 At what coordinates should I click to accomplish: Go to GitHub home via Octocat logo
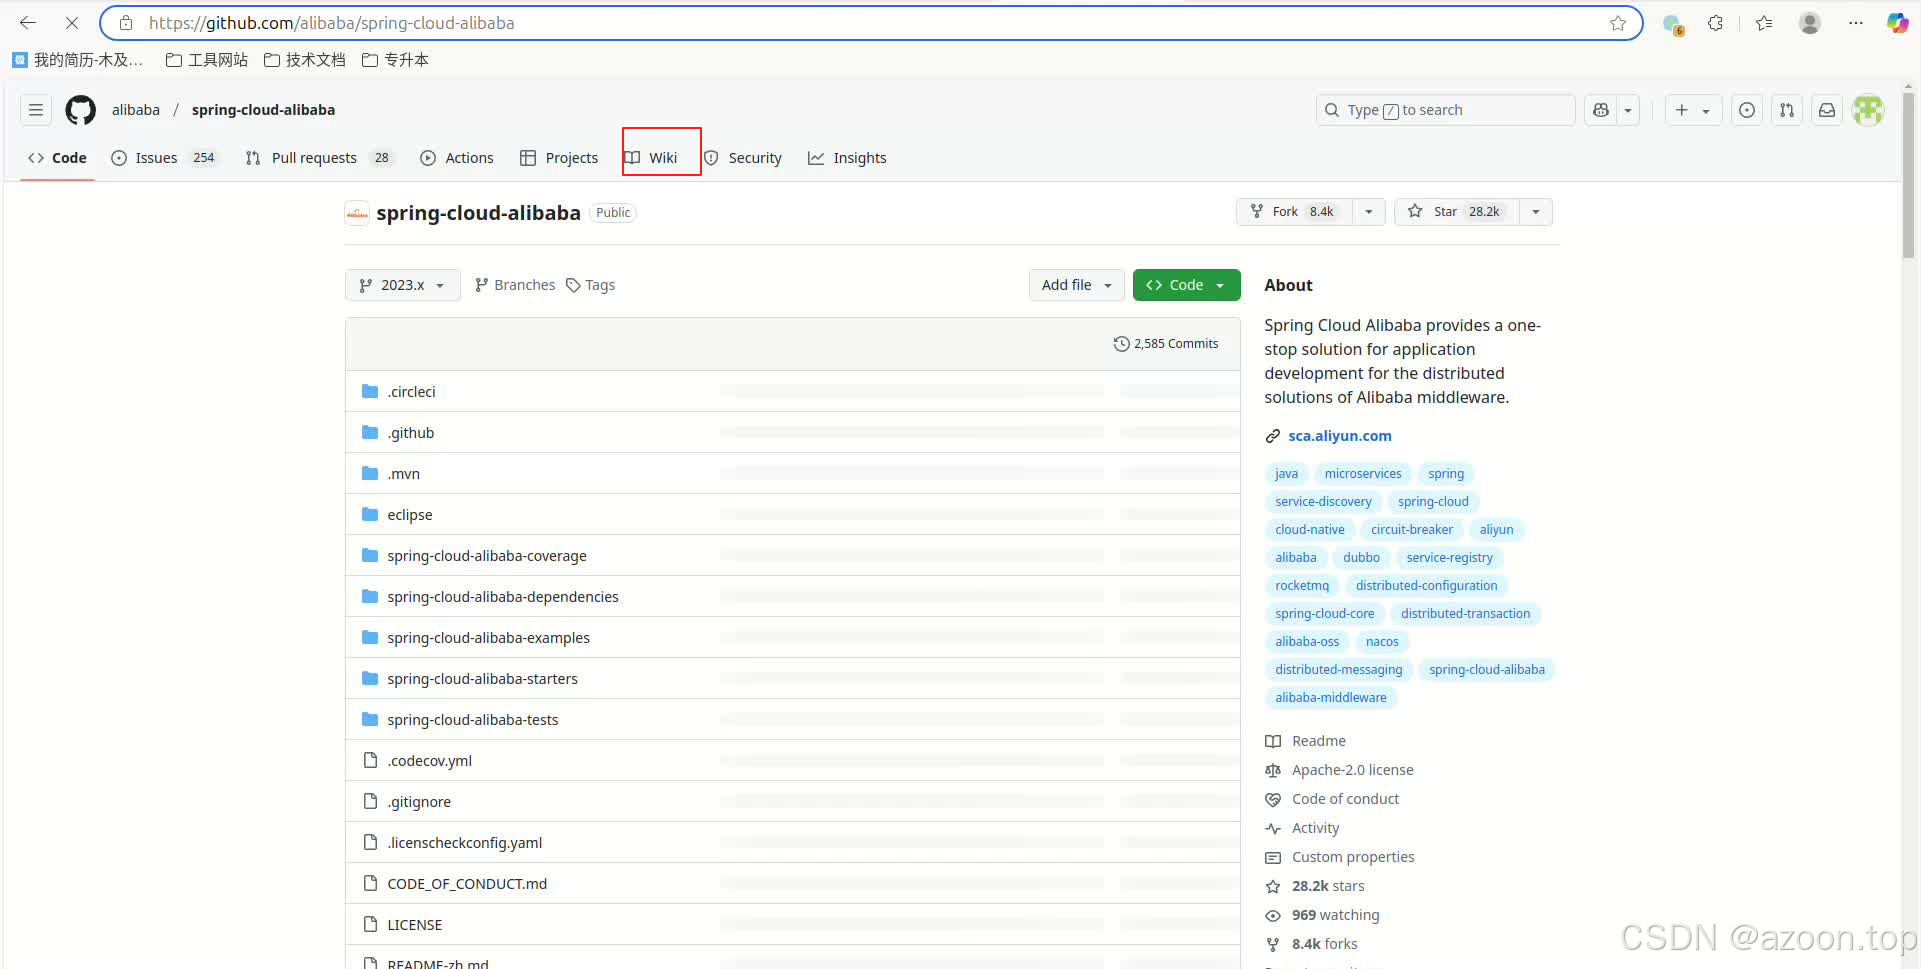pyautogui.click(x=81, y=110)
